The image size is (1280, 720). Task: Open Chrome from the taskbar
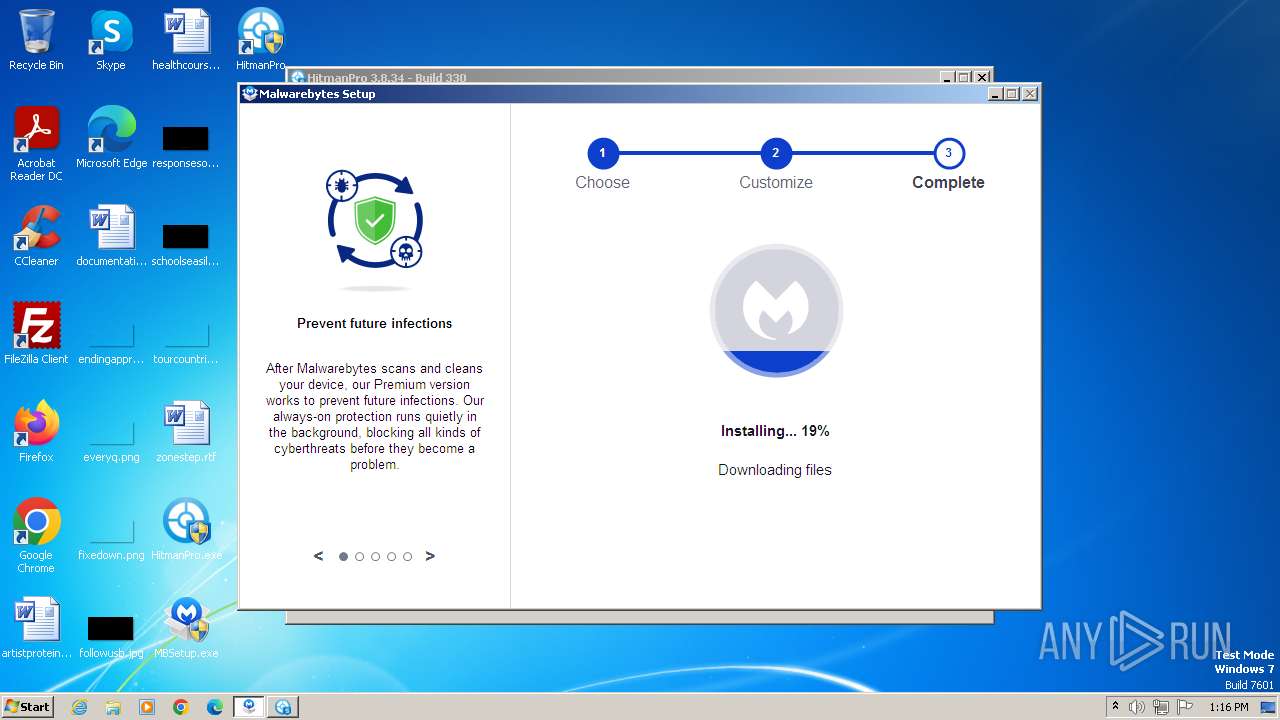pyautogui.click(x=181, y=707)
